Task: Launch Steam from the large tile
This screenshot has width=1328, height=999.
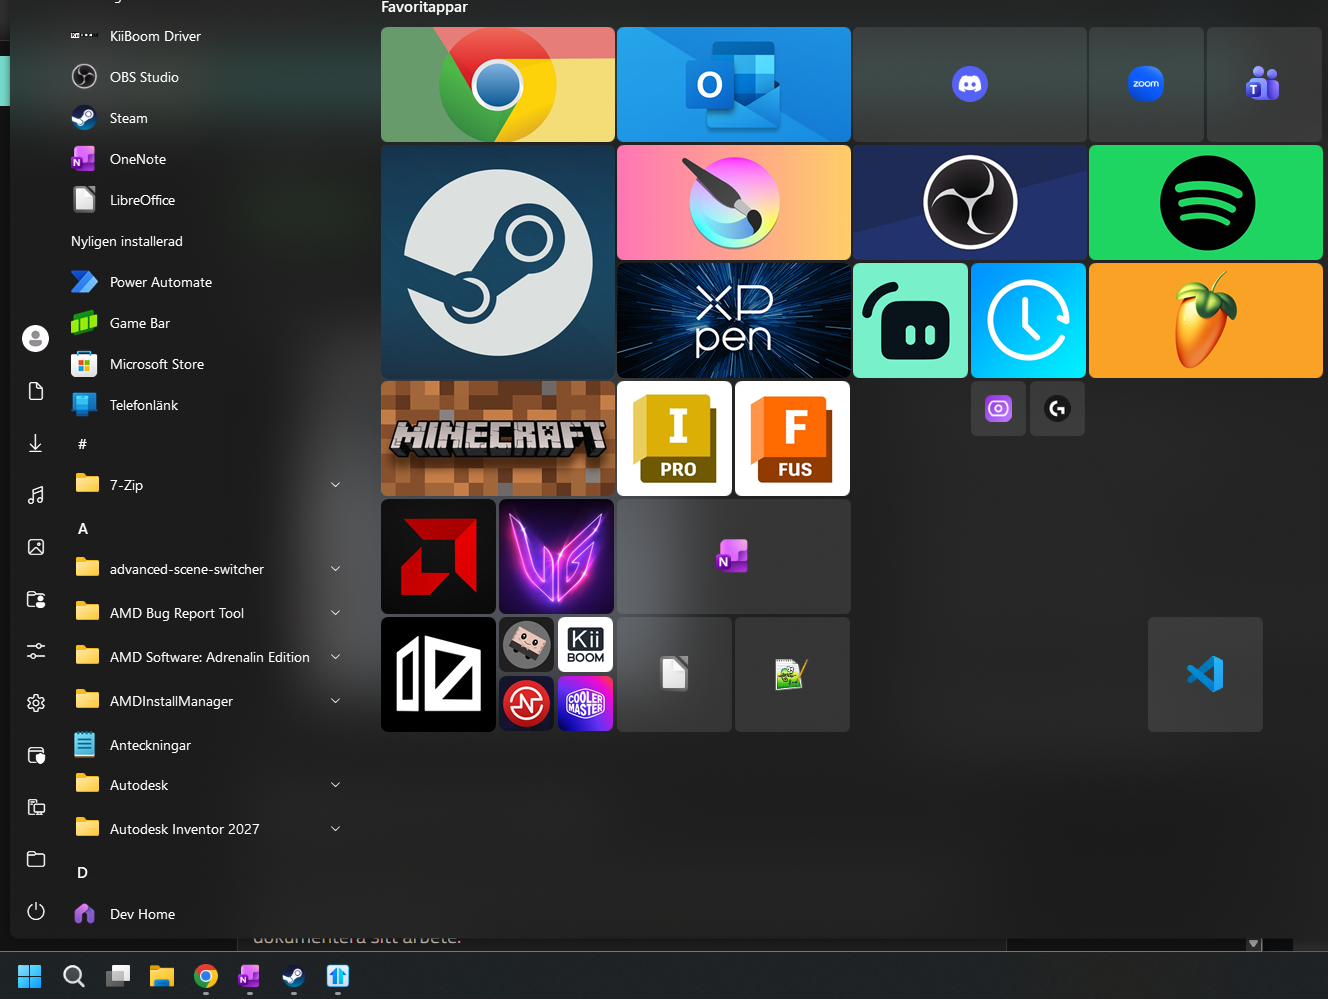Action: click(498, 262)
